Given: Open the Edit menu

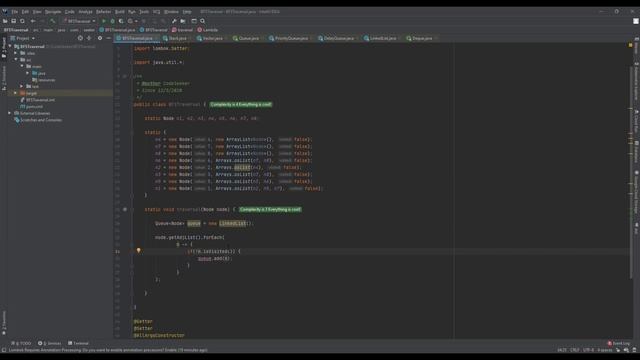Looking at the screenshot, I should click(x=25, y=12).
